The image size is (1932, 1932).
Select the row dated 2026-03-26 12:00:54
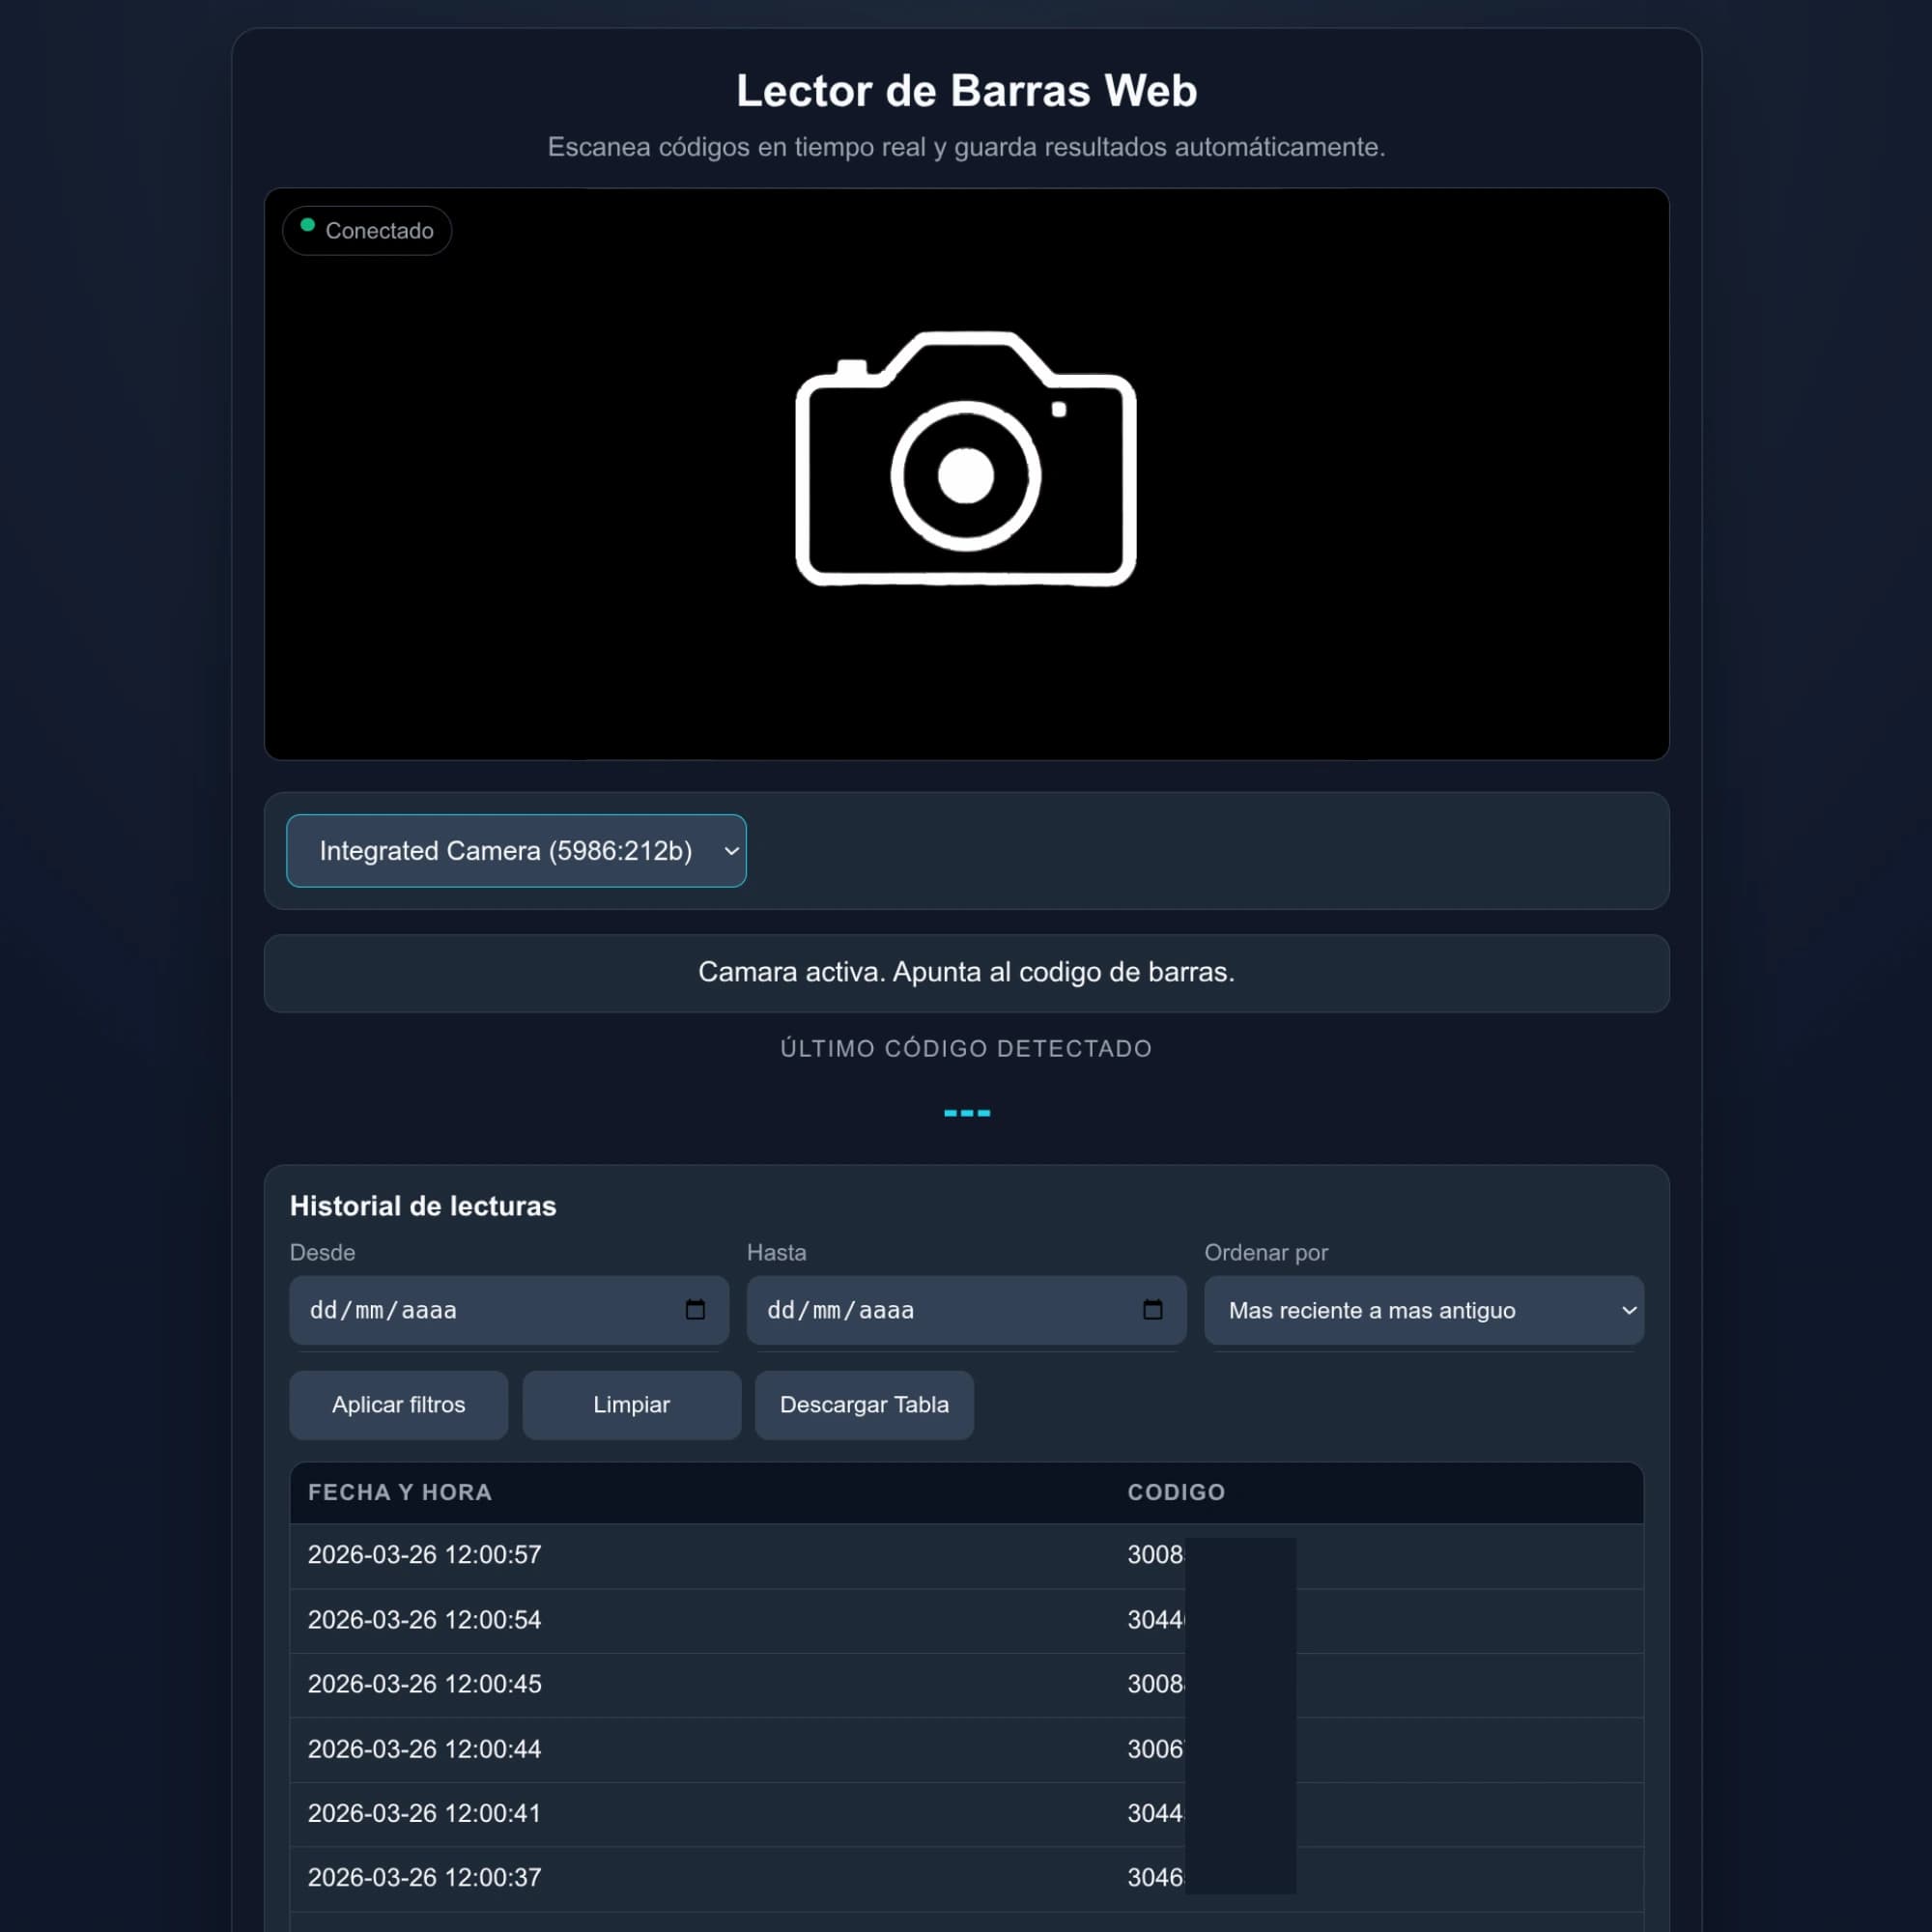[x=966, y=1620]
